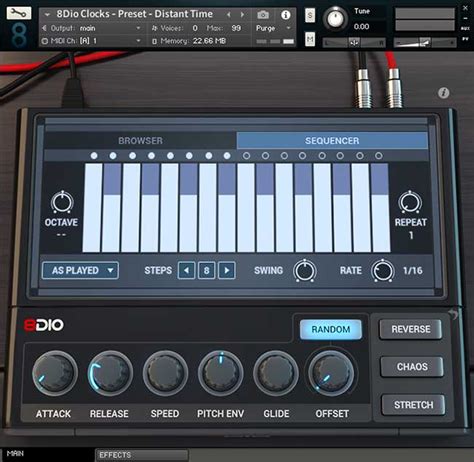Click the OFFSET knob
Screen dimensions: 474x462
click(331, 373)
